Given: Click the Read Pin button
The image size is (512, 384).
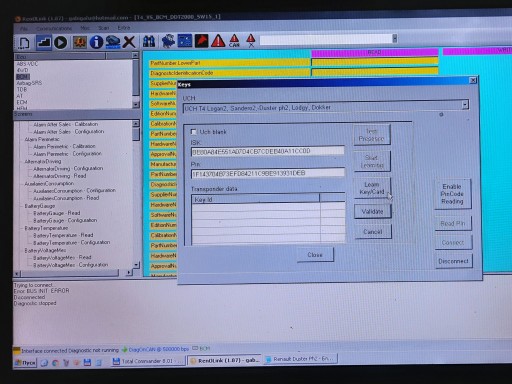Looking at the screenshot, I should [x=453, y=224].
